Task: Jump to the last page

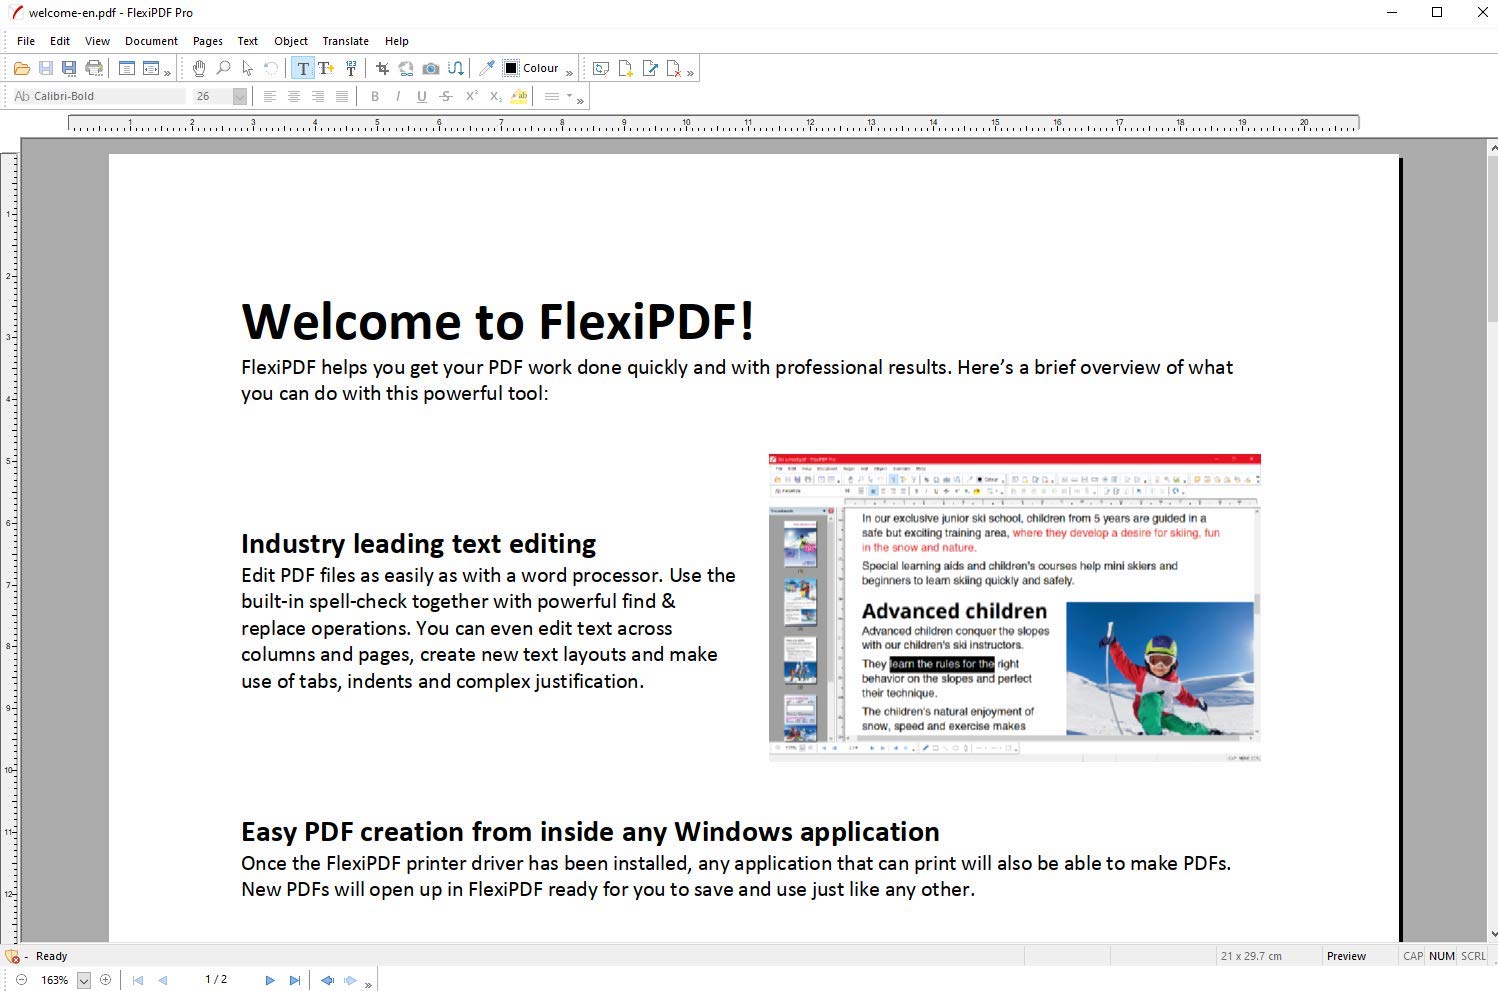Action: tap(294, 980)
